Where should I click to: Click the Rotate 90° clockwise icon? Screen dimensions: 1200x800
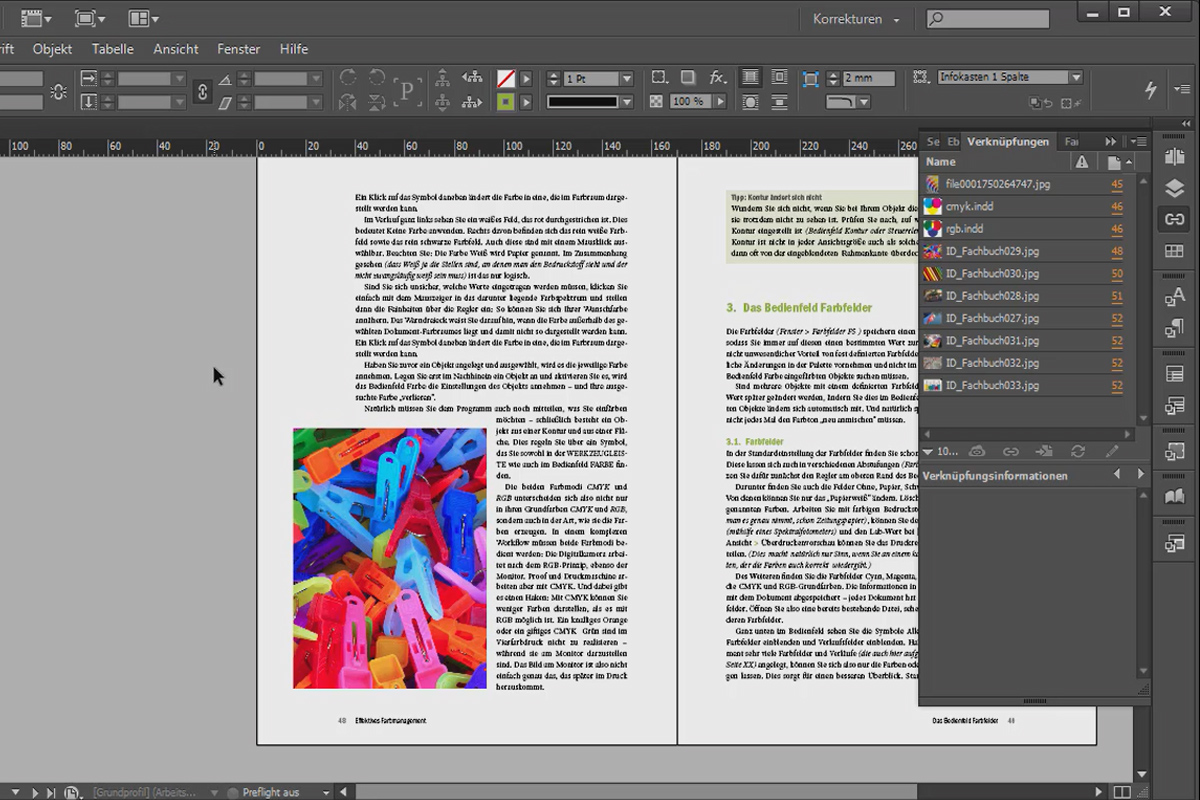click(x=348, y=78)
